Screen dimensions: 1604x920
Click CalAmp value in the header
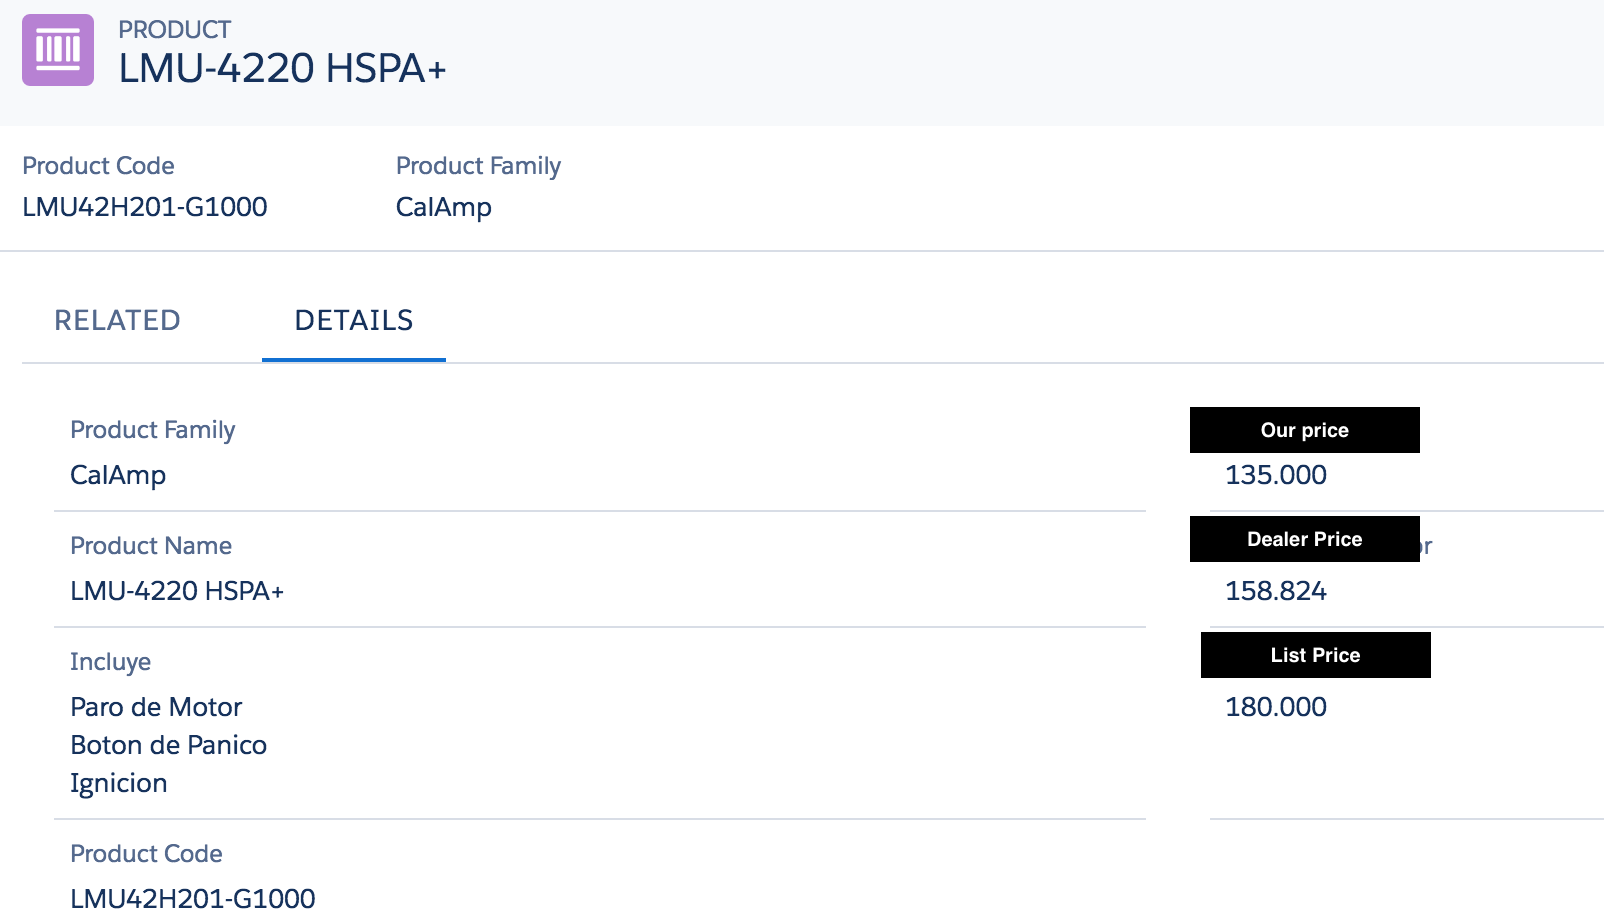point(443,207)
